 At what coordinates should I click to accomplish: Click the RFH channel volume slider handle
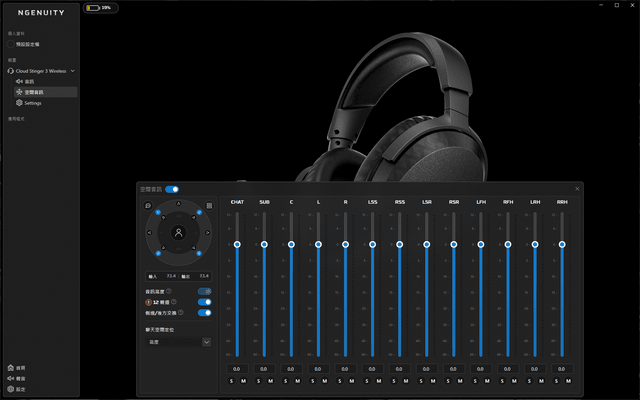tap(508, 244)
